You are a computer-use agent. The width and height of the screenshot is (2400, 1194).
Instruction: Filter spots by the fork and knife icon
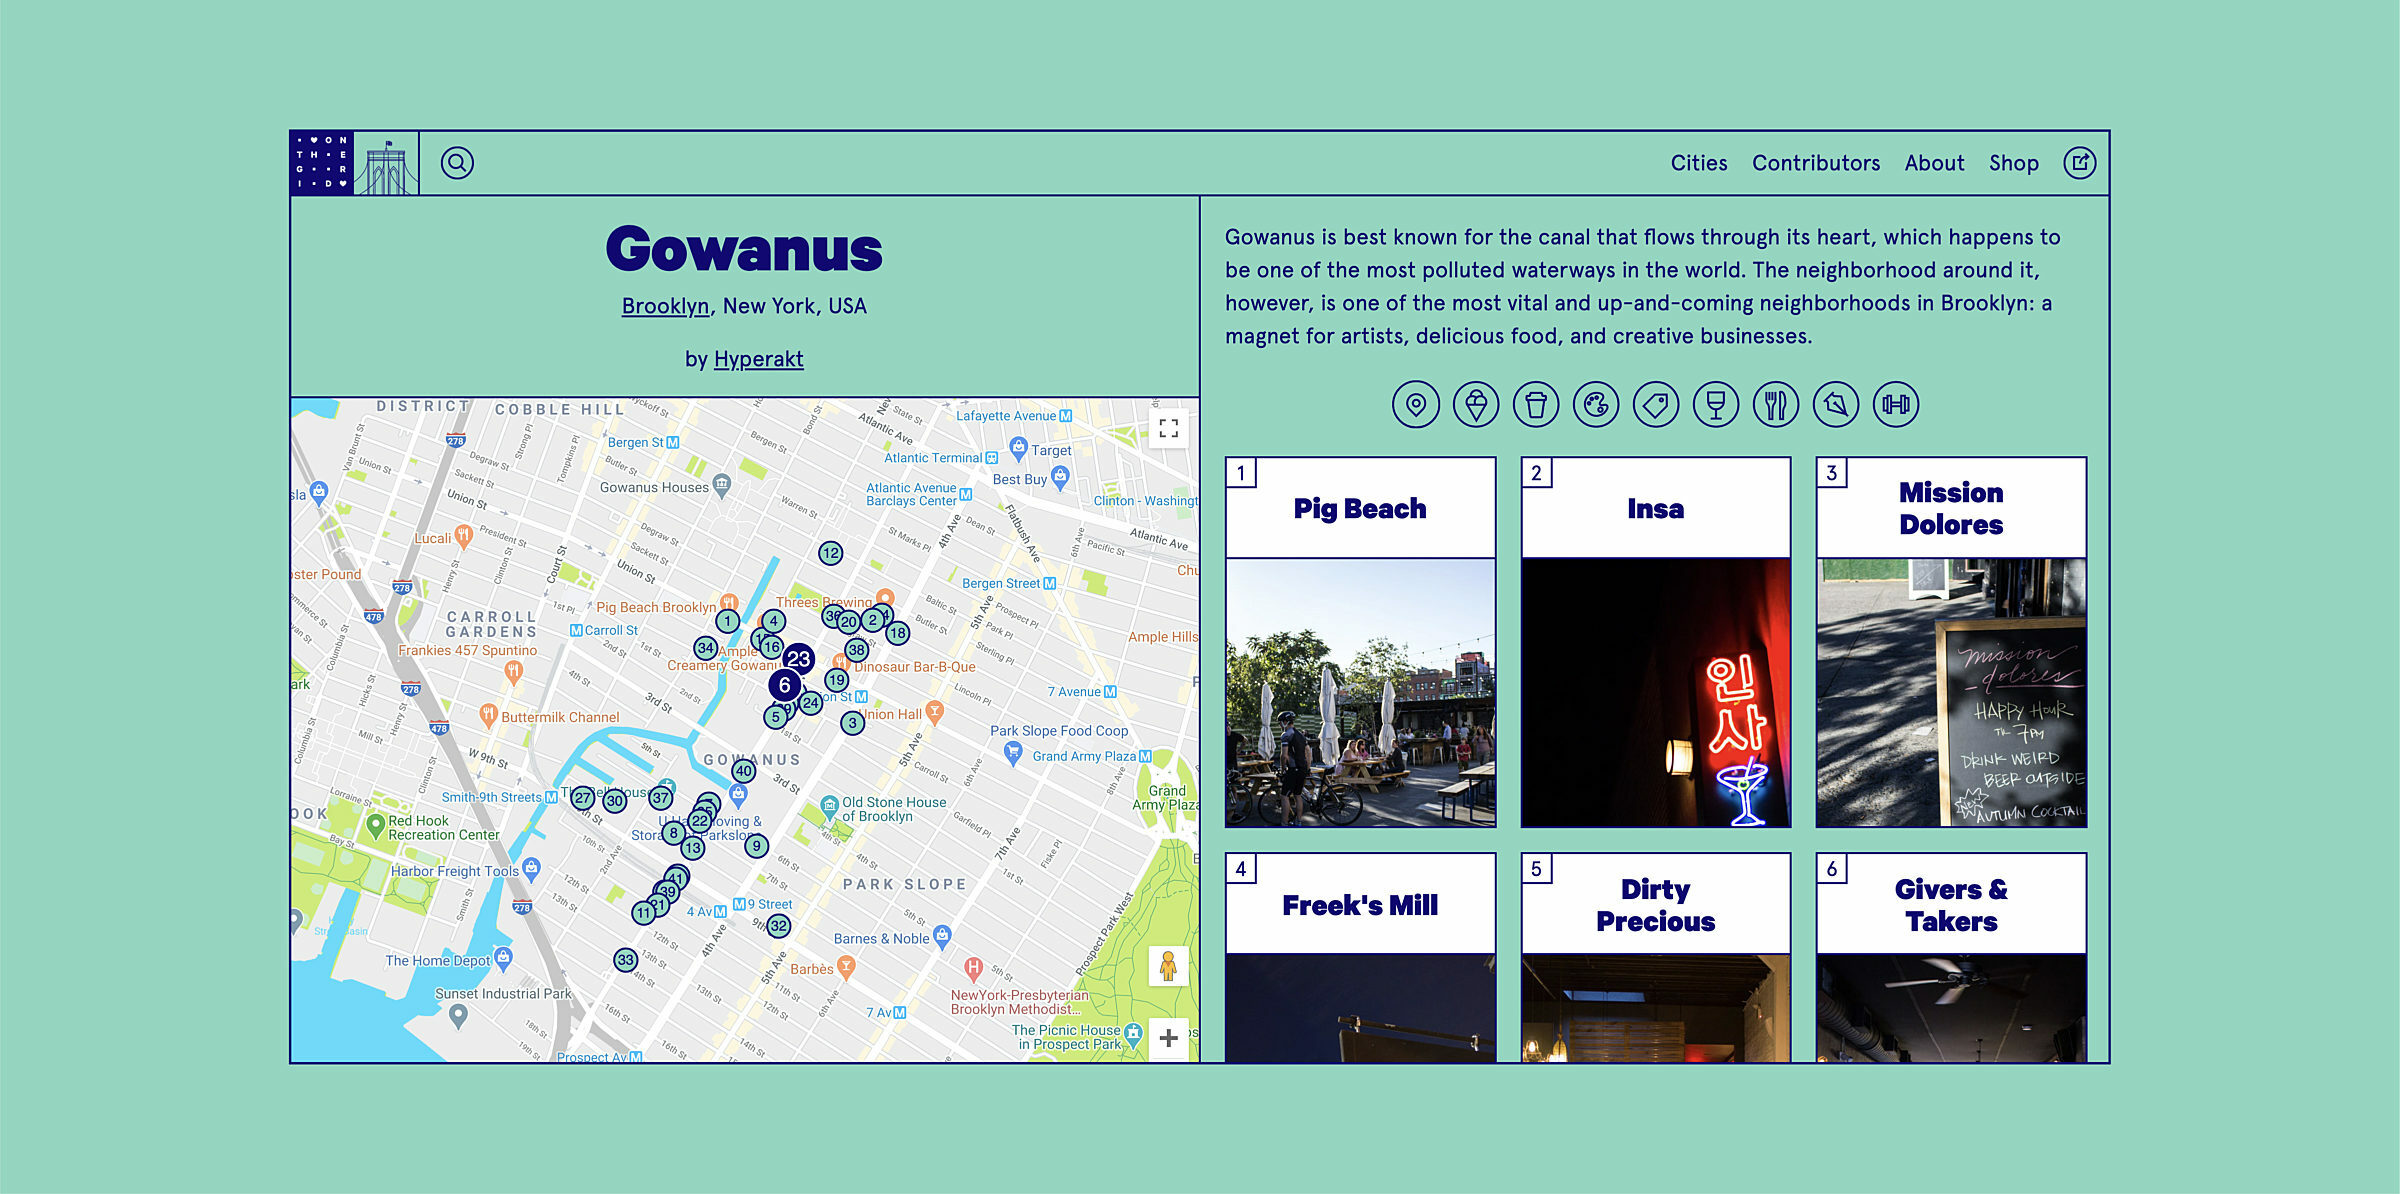coord(1776,404)
